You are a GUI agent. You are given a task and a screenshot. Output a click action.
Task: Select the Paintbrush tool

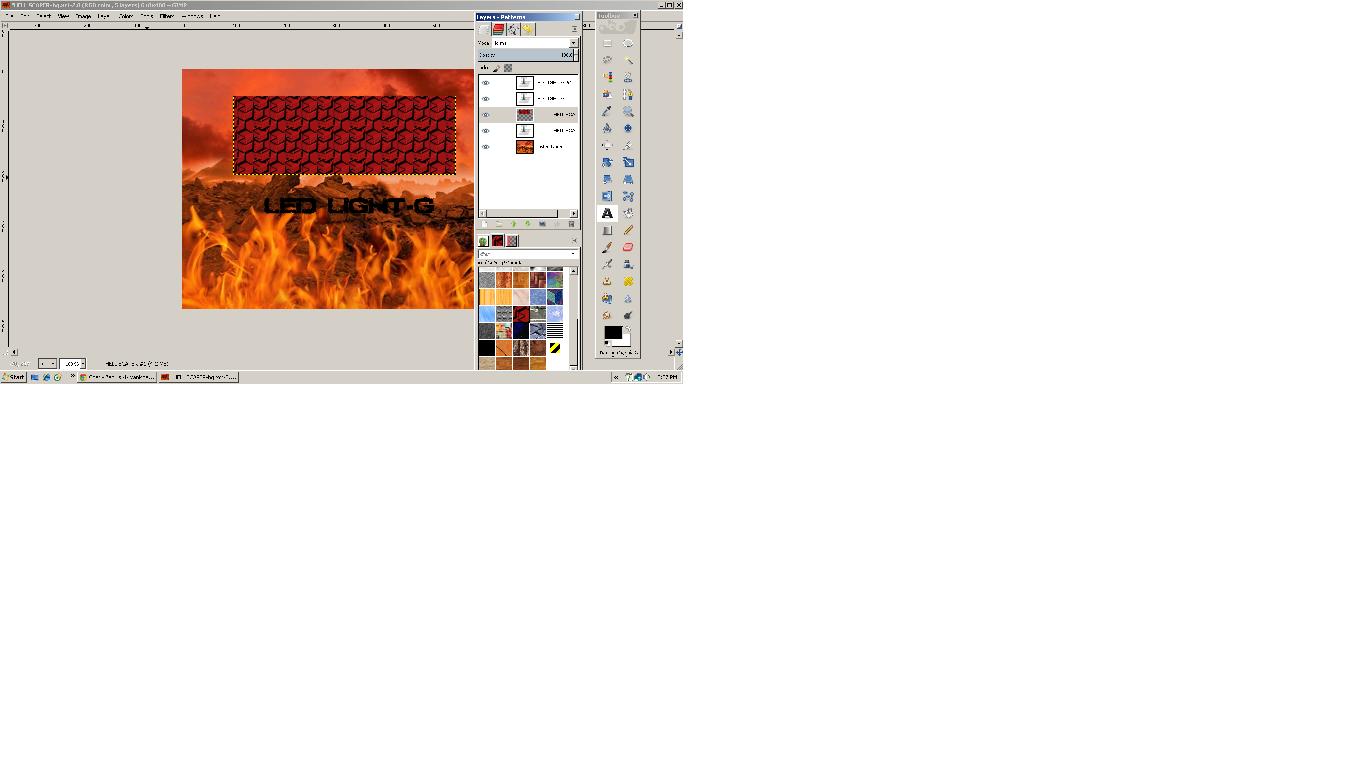607,247
